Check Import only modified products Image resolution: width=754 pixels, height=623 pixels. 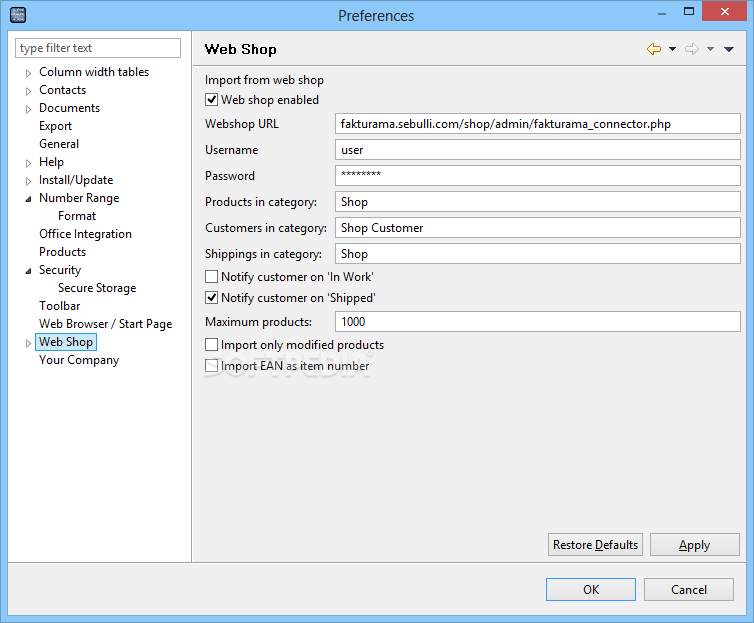[212, 345]
